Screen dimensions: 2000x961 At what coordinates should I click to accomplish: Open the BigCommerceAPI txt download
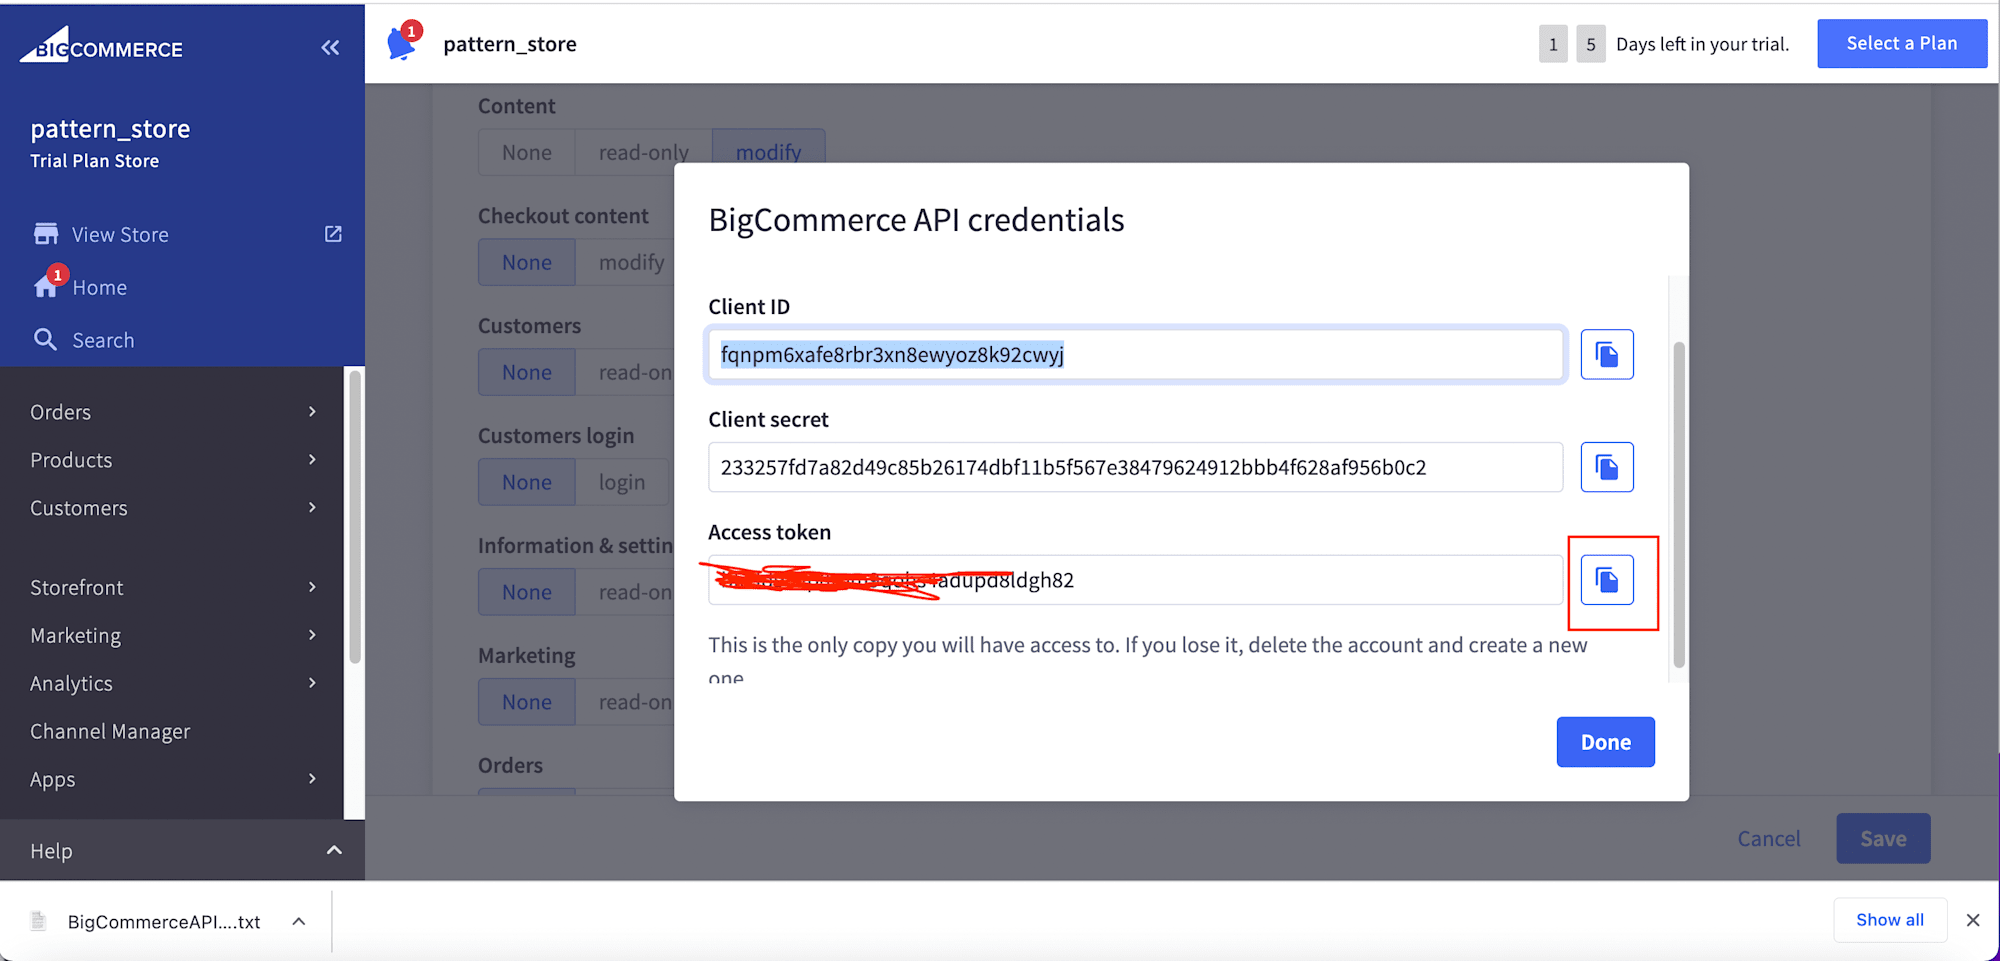[164, 922]
